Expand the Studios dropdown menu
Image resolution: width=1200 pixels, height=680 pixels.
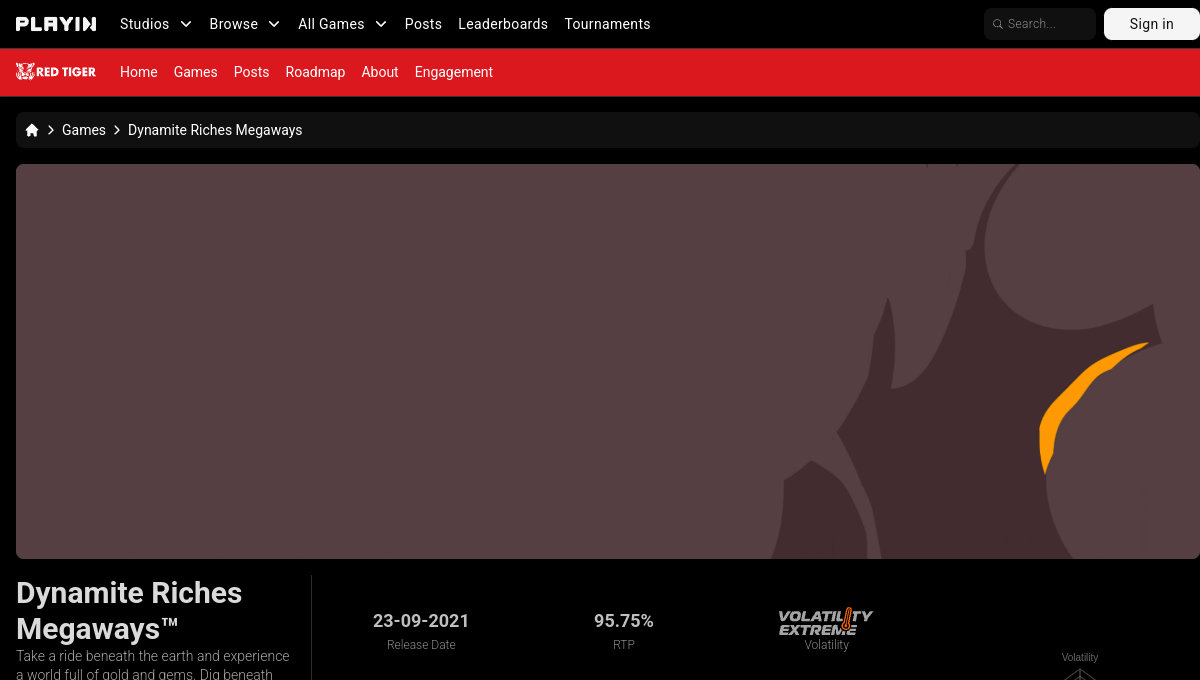click(x=156, y=24)
